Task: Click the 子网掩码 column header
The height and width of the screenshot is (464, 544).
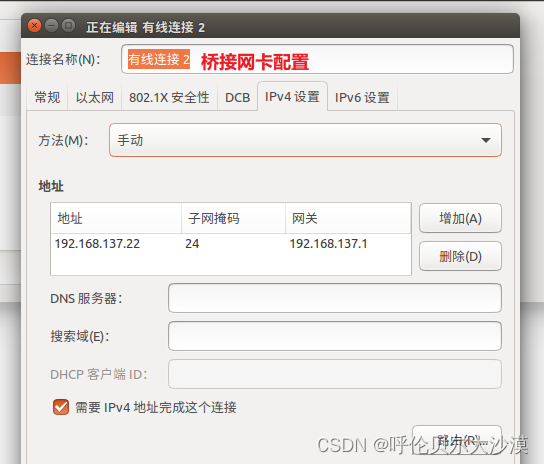Action: pos(233,218)
